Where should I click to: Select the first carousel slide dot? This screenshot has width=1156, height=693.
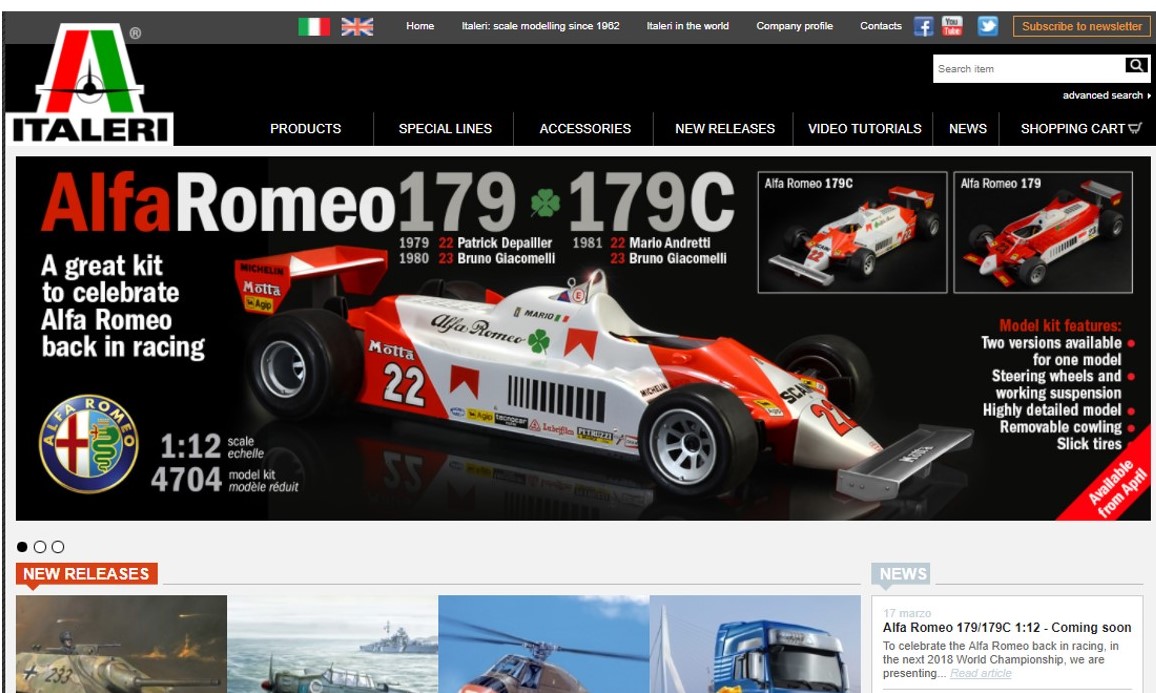[x=23, y=547]
